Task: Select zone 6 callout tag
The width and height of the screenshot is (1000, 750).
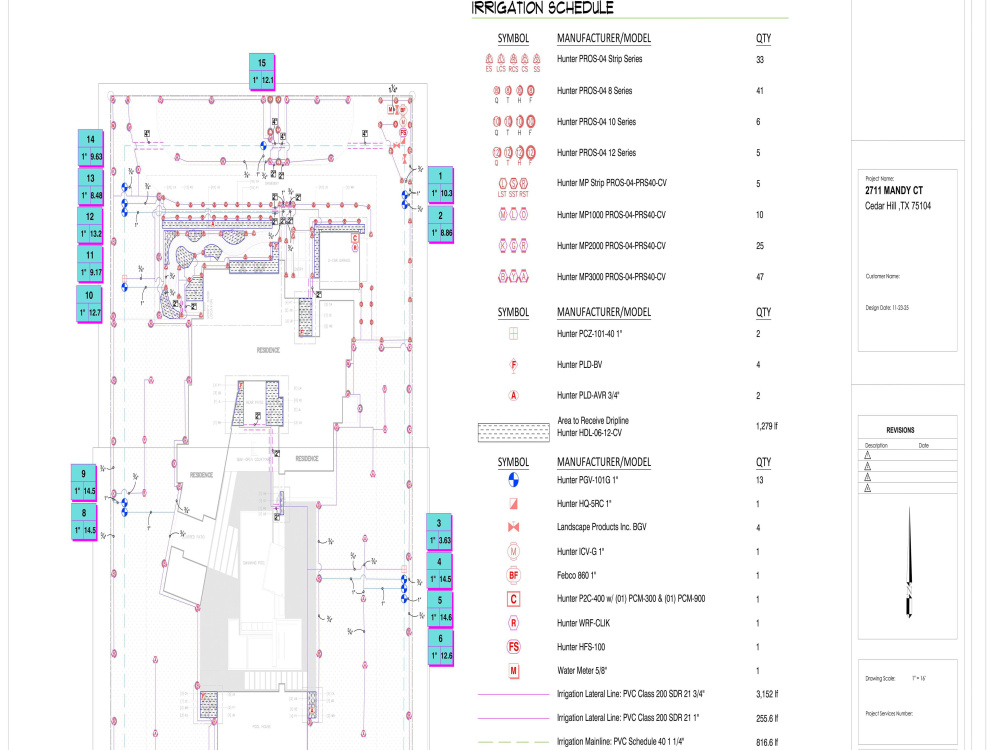Action: click(x=441, y=647)
